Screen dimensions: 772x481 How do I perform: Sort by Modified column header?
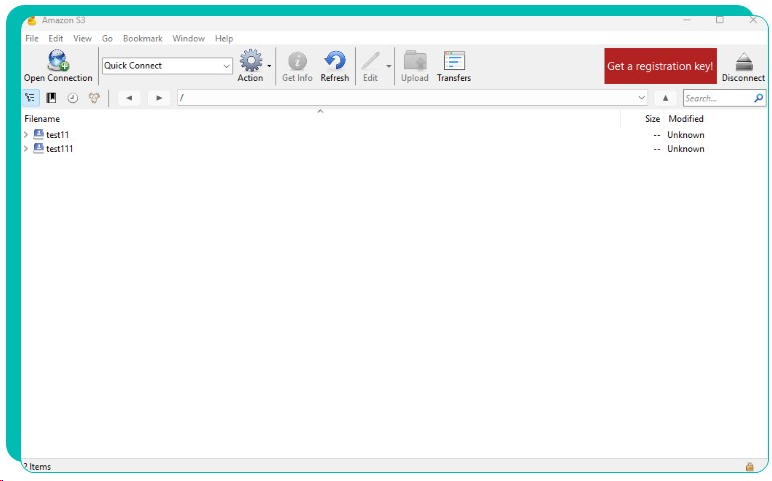click(686, 119)
